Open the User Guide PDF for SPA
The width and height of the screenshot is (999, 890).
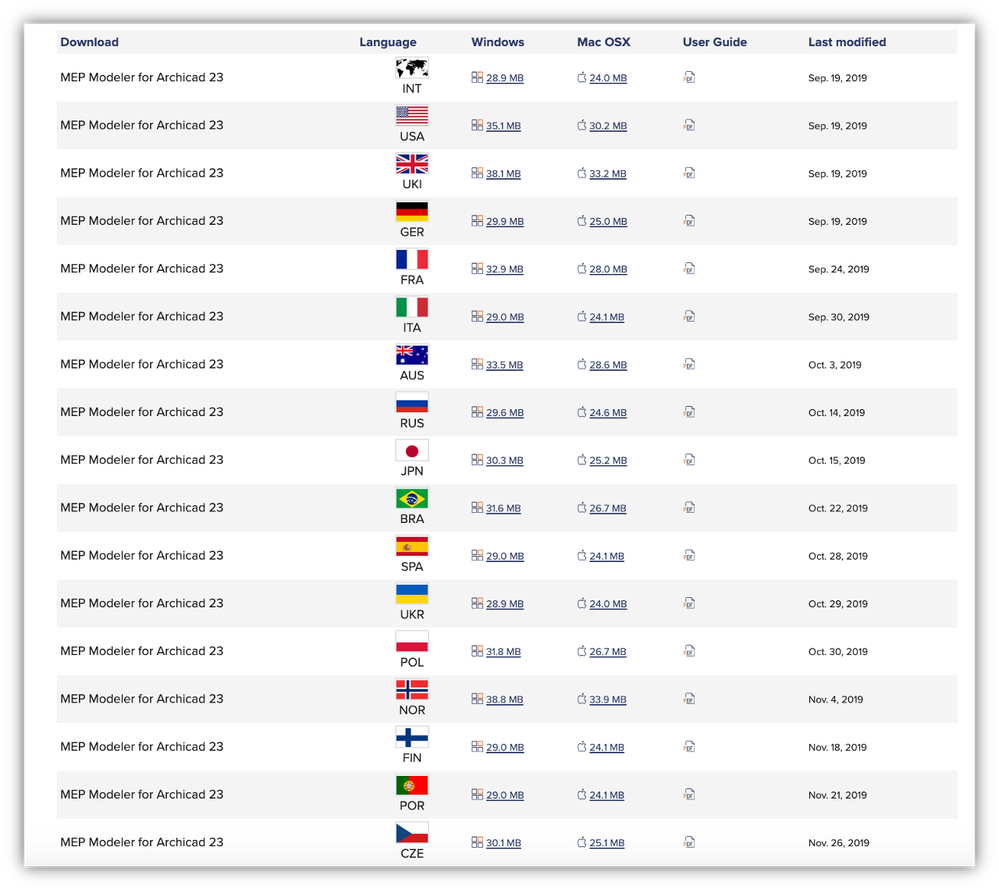click(689, 555)
